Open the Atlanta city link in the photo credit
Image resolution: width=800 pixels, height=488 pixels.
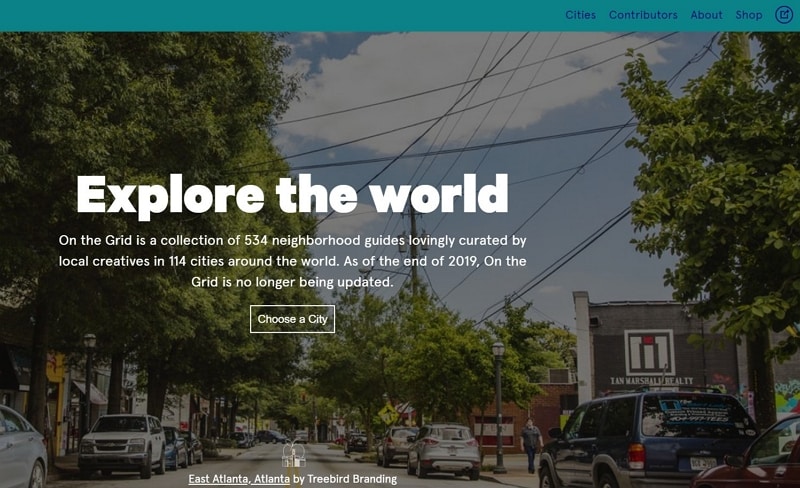point(272,479)
